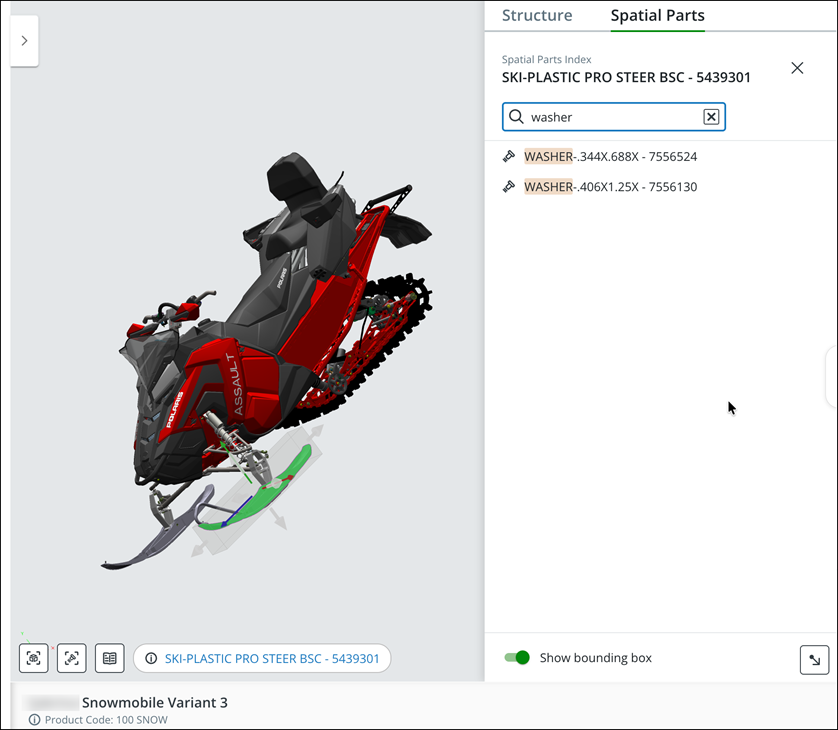Viewport: 838px width, 730px height.
Task: Click the Snowmobile Variant 3 title
Action: pos(154,702)
